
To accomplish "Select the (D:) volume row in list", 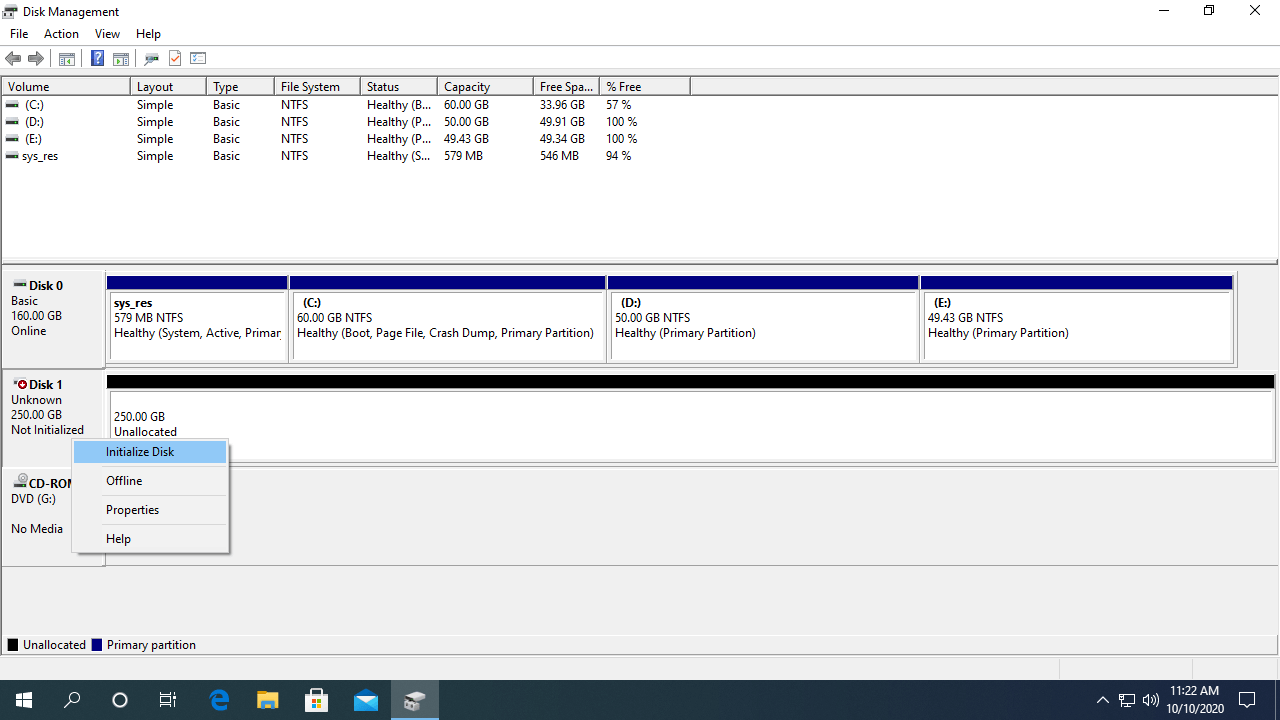I will tap(35, 122).
